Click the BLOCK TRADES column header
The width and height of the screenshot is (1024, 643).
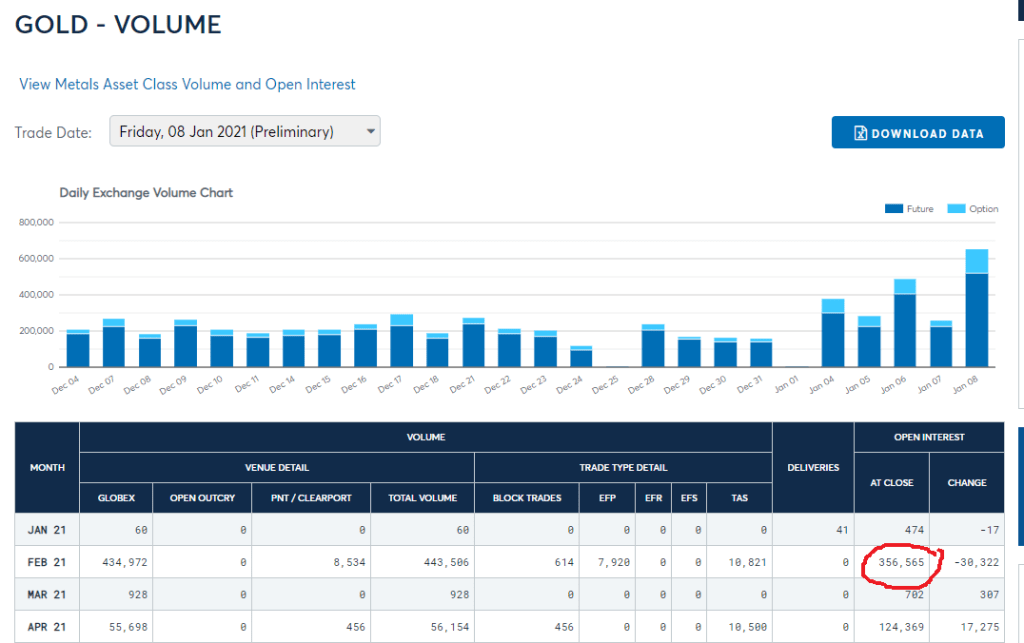[527, 498]
